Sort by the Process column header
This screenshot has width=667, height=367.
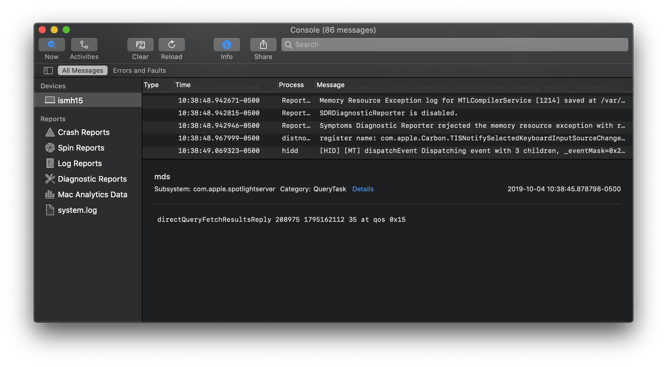[x=291, y=85]
